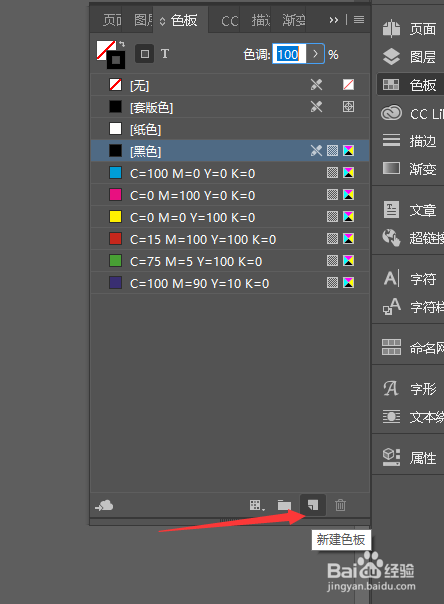Screen dimensions: 444x604
Task: Open the 属性 panel from dock
Action: tap(409, 457)
